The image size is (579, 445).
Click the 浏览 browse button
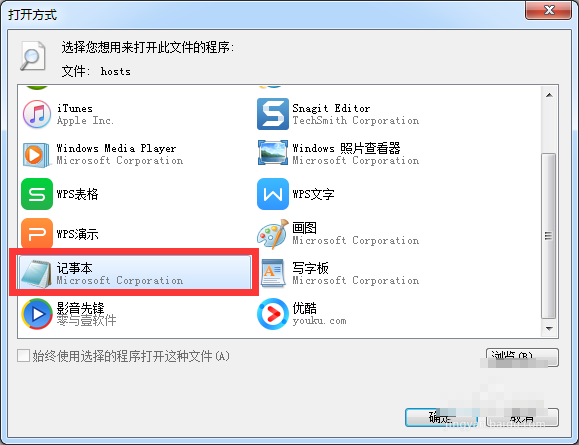[x=522, y=357]
